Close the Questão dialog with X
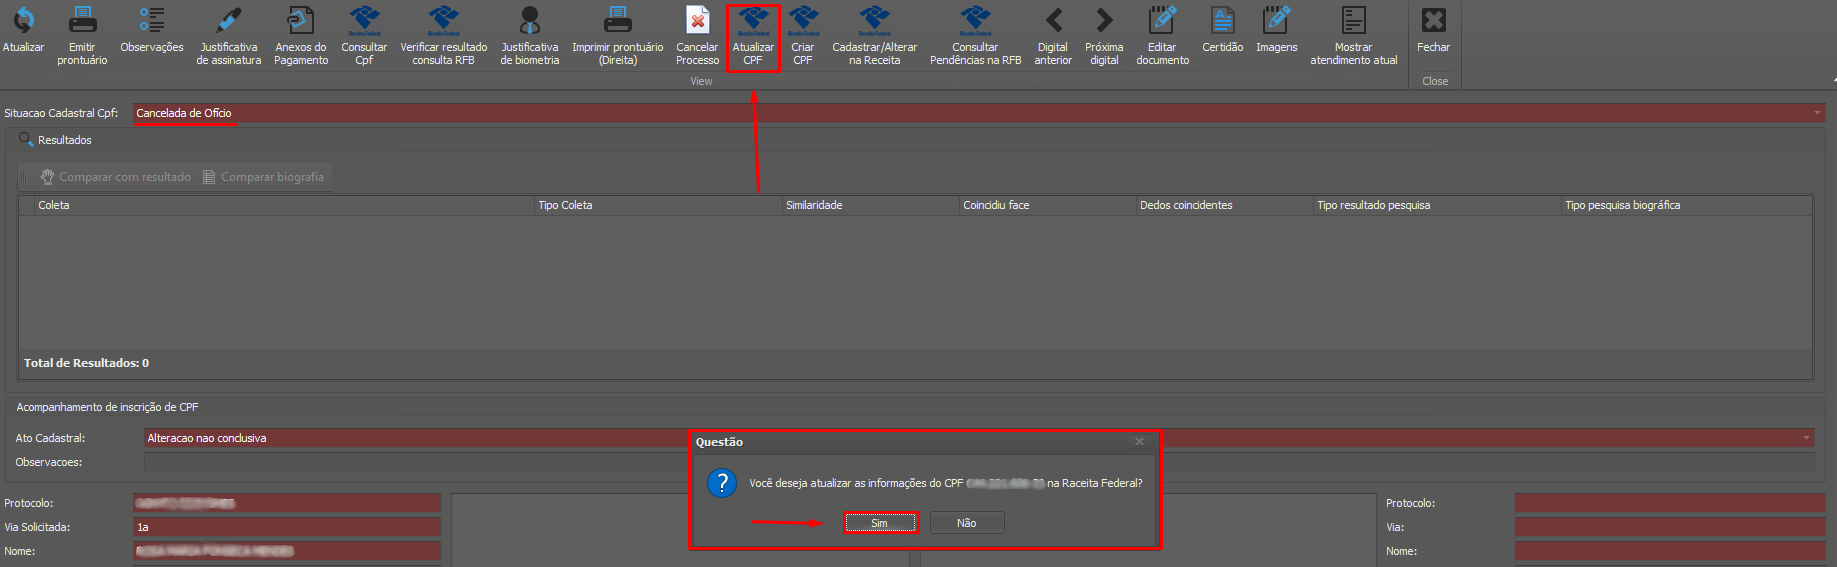Viewport: 1837px width, 567px height. 1139,441
